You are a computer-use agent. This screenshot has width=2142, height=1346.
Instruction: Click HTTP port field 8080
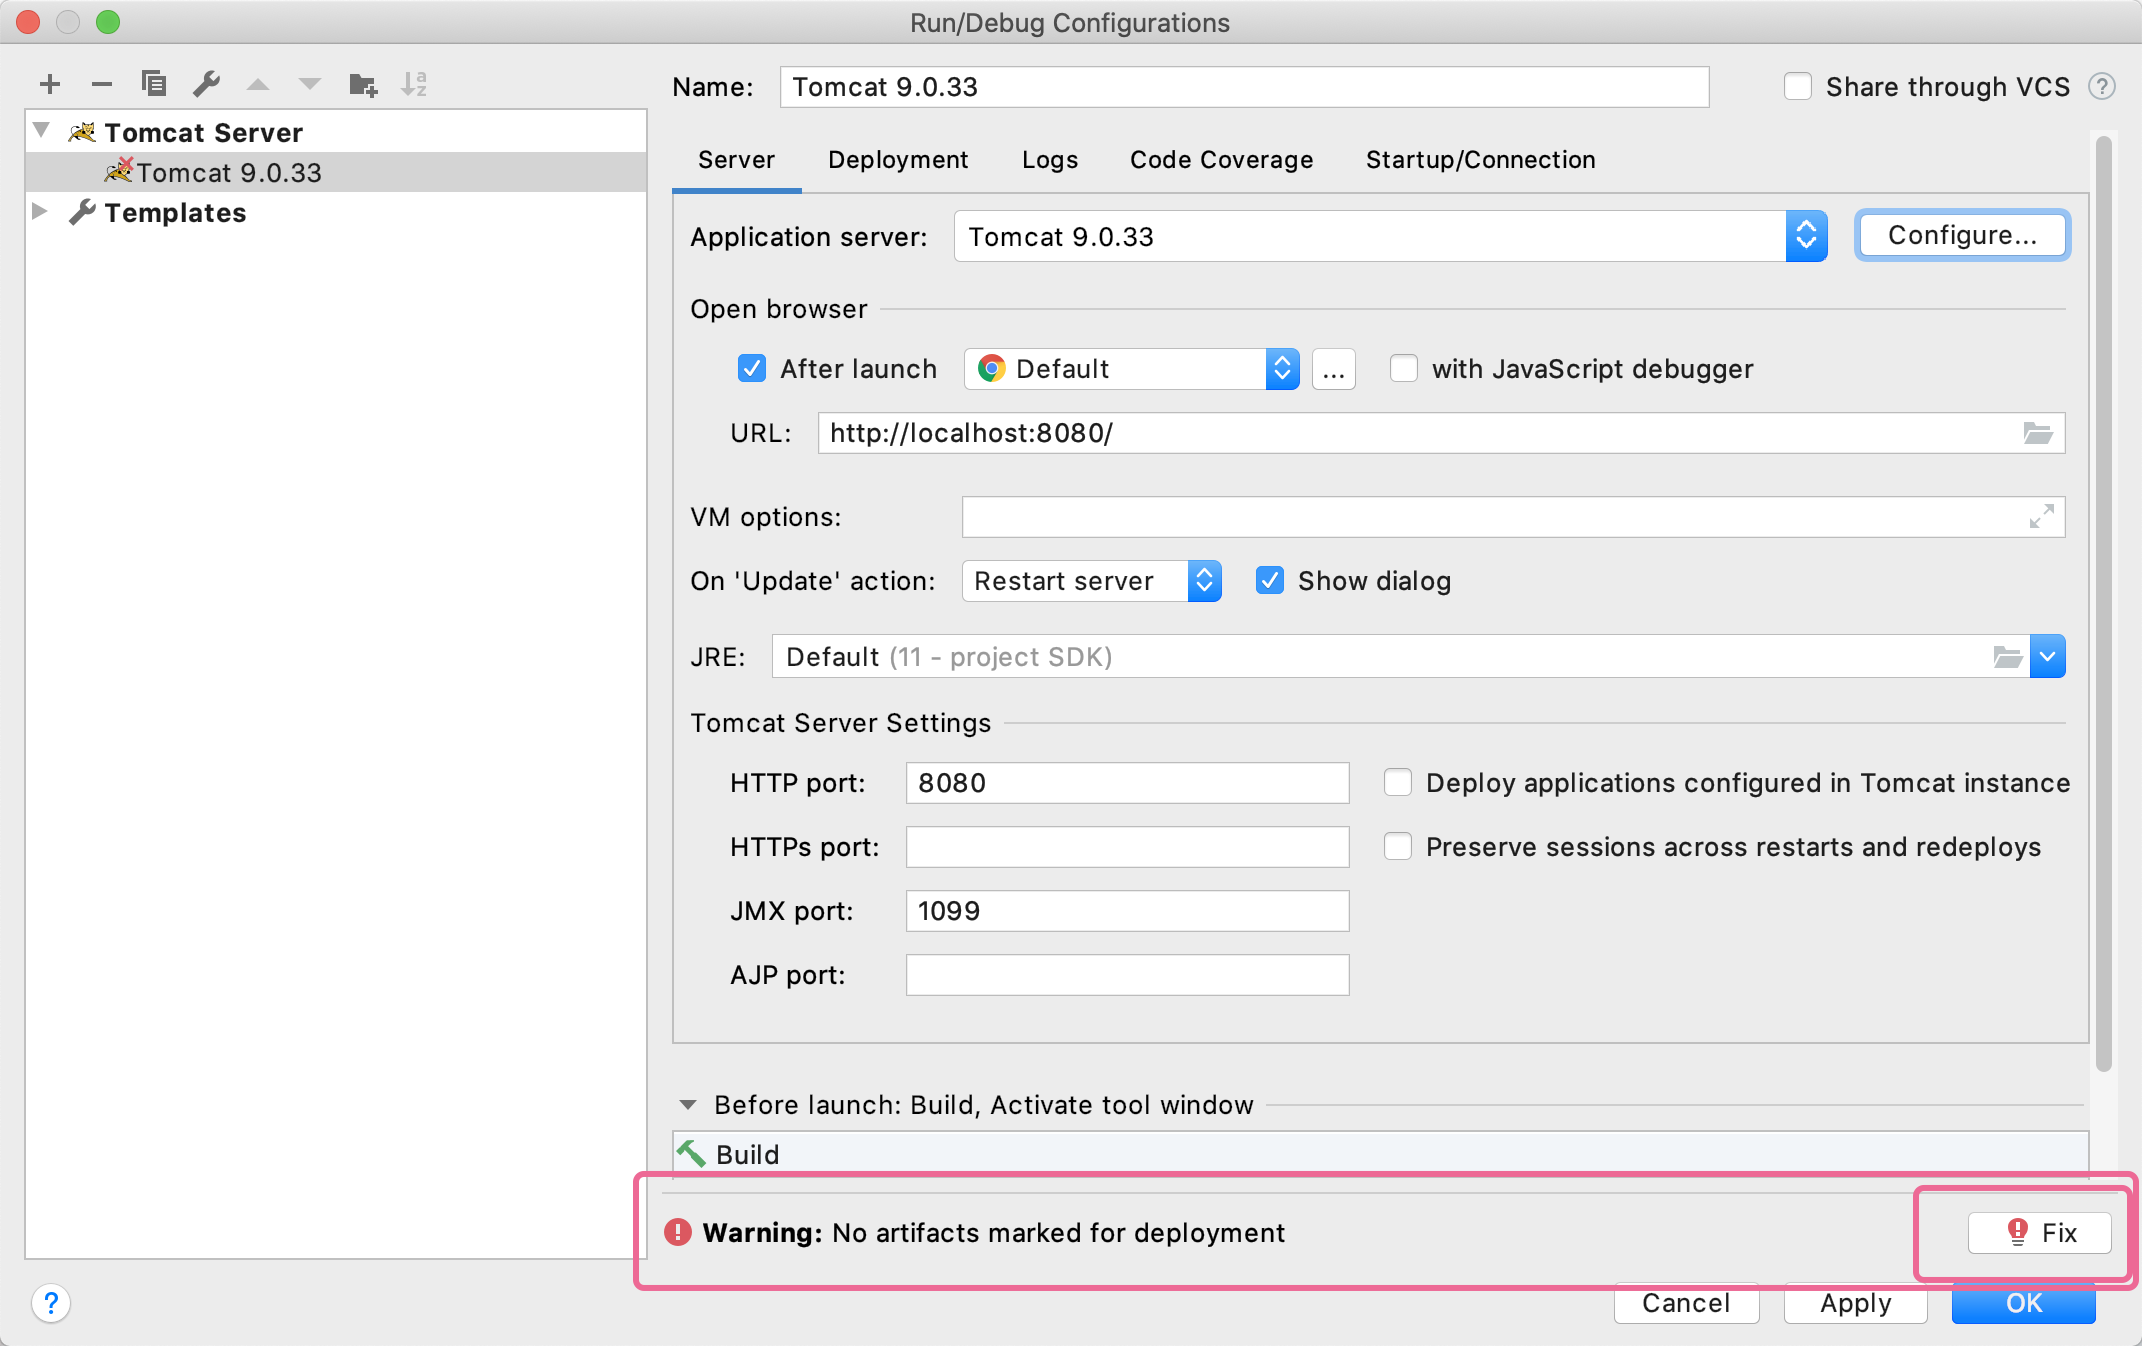coord(1127,783)
